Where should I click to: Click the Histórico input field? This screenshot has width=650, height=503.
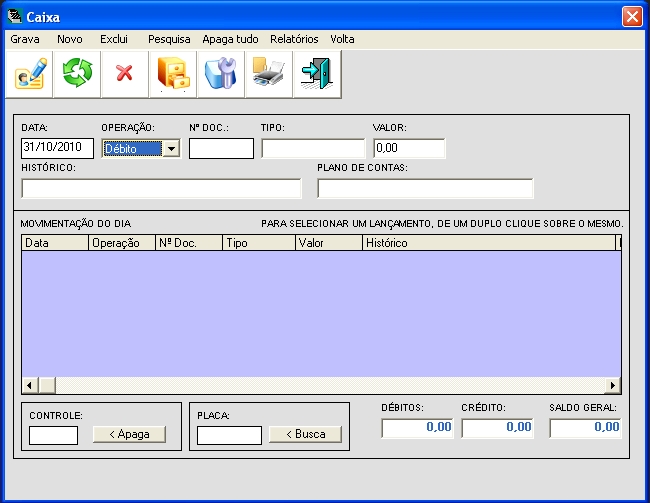[x=161, y=188]
